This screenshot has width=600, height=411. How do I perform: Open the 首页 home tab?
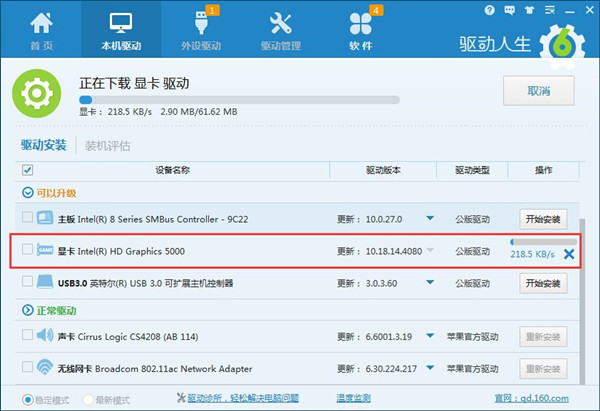tap(41, 31)
